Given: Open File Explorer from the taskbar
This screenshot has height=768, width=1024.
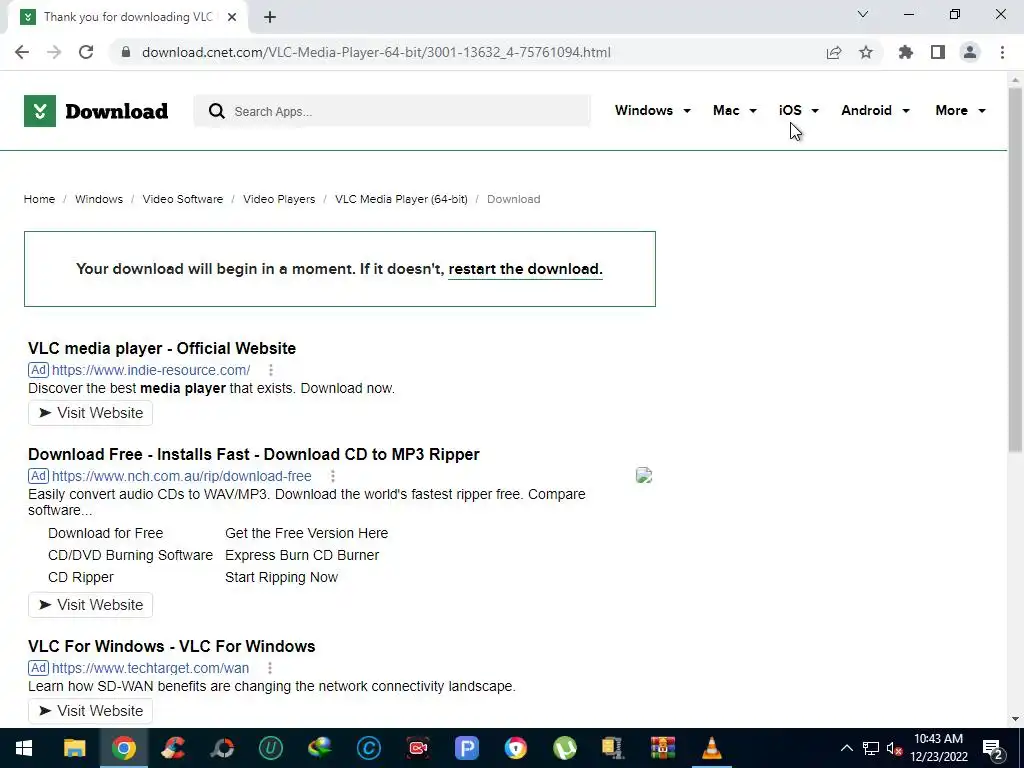Looking at the screenshot, I should click(x=74, y=748).
